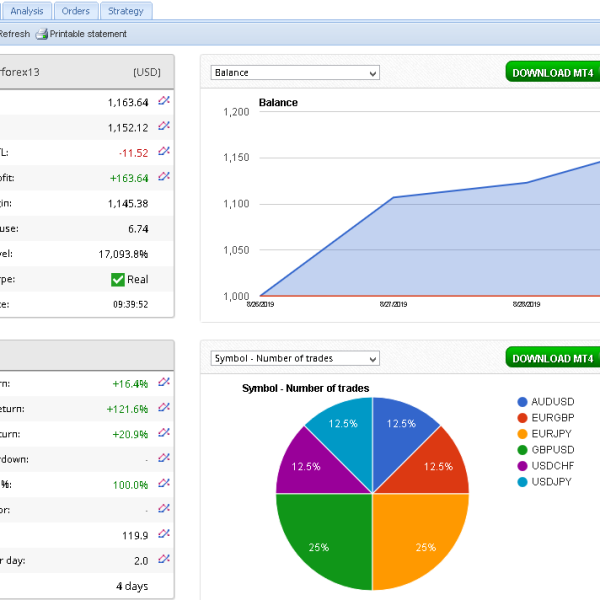Open the chart icon beside +16.4%

(x=164, y=382)
